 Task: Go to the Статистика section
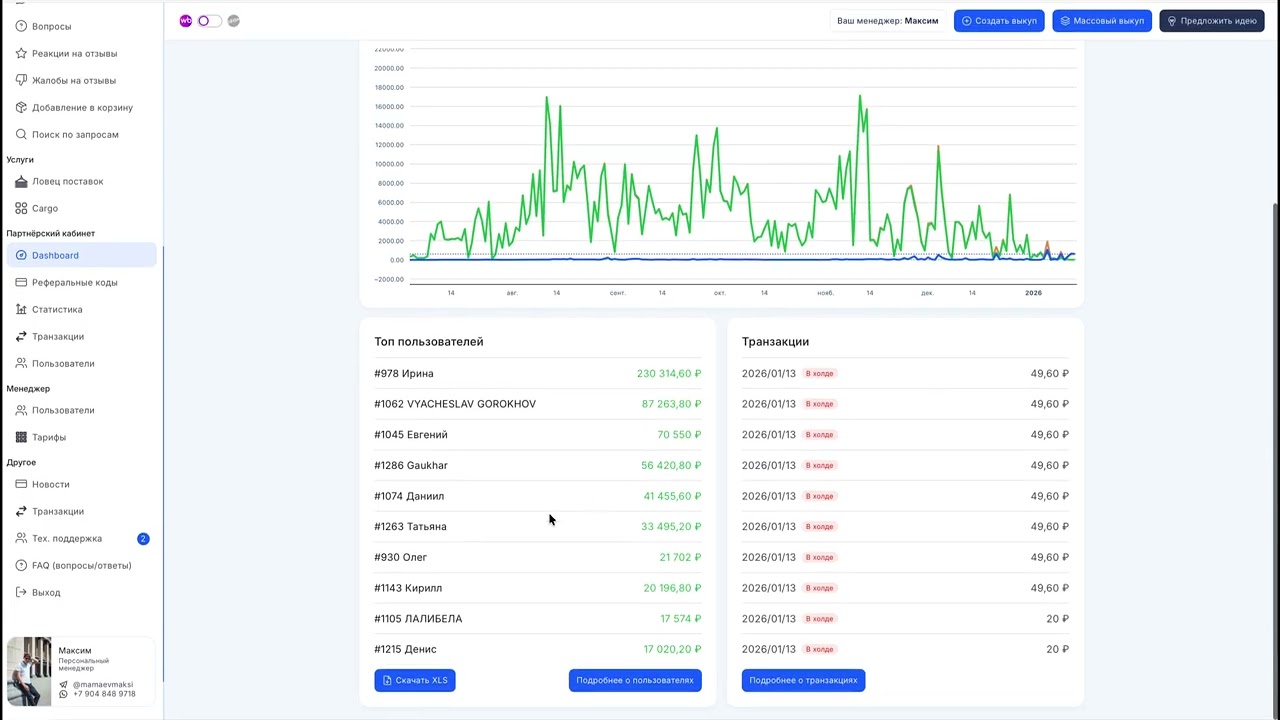pyautogui.click(x=57, y=309)
